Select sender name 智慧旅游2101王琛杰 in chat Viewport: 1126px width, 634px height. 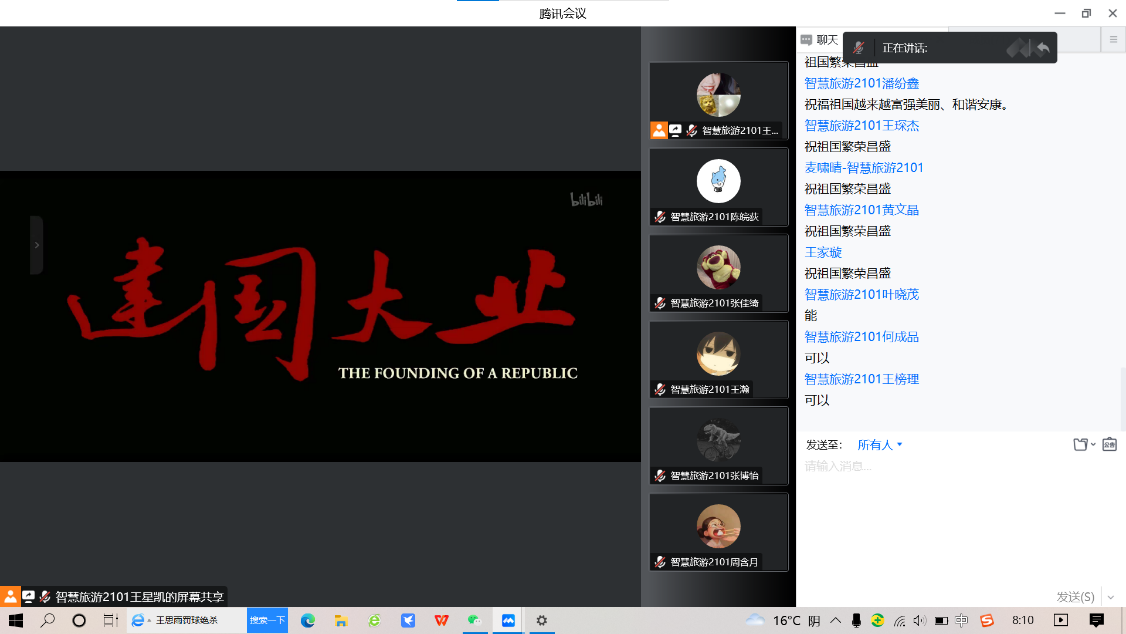(x=862, y=126)
